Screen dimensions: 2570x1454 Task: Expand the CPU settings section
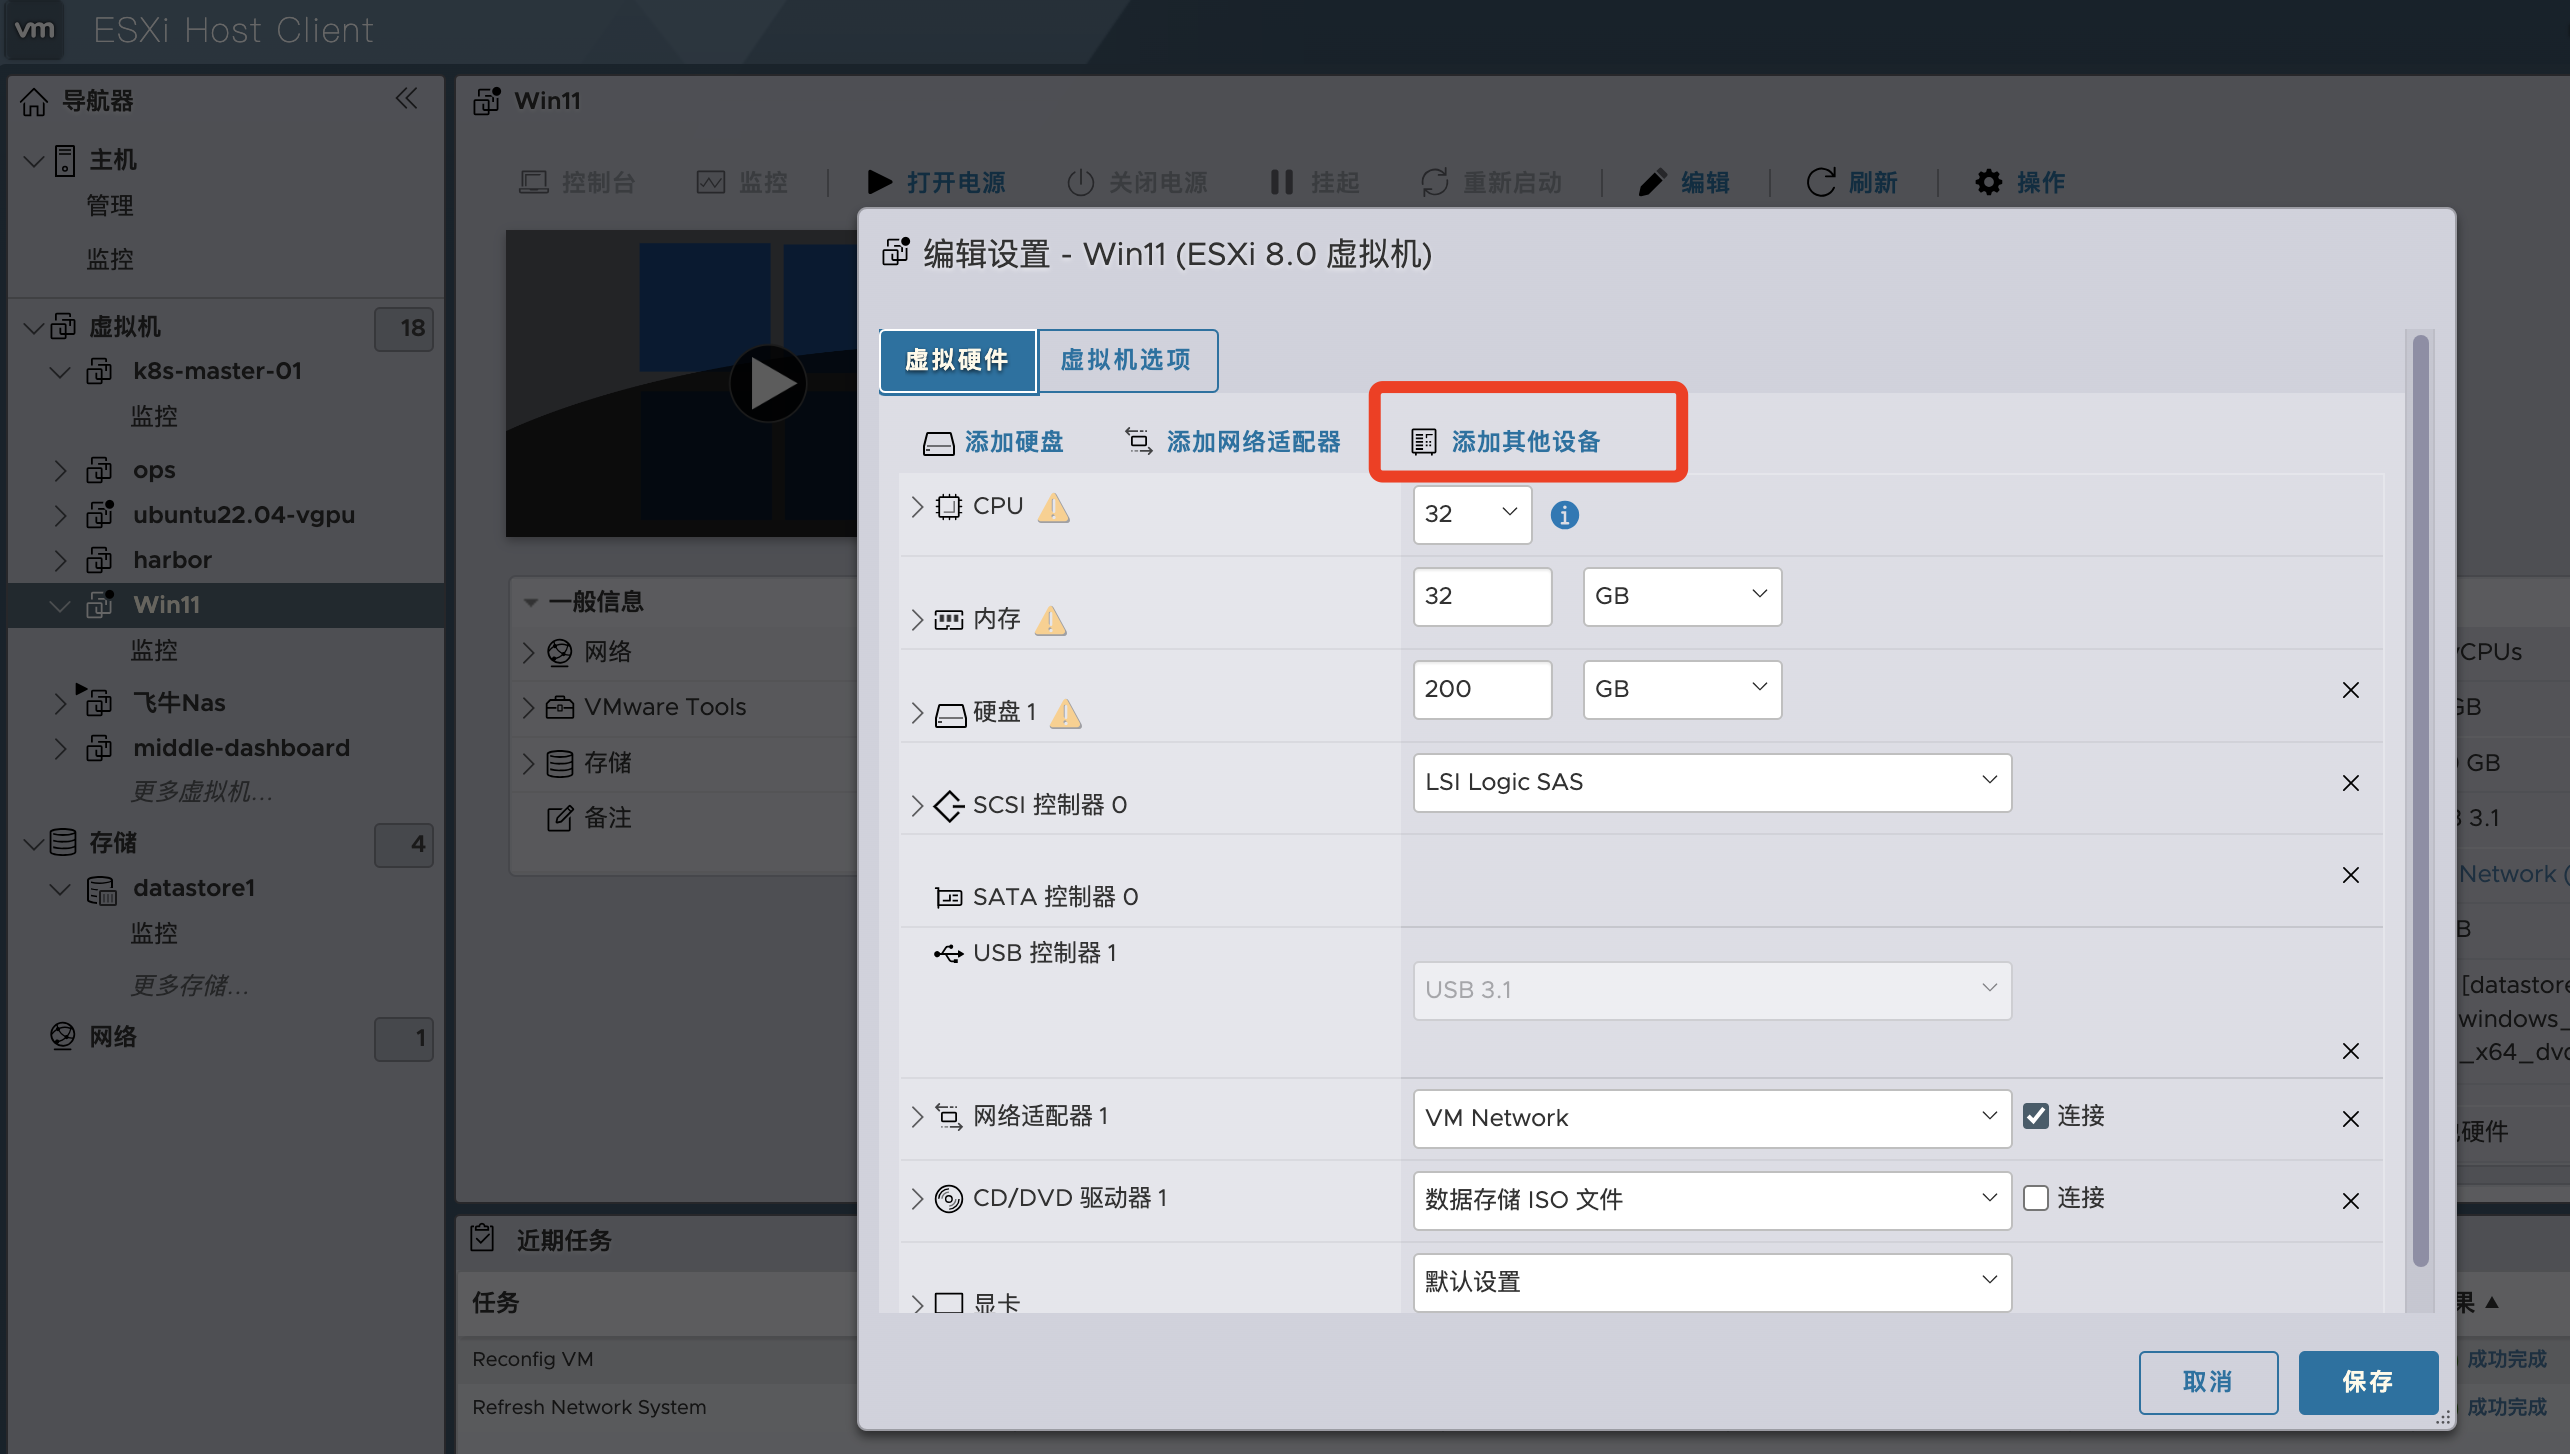917,506
